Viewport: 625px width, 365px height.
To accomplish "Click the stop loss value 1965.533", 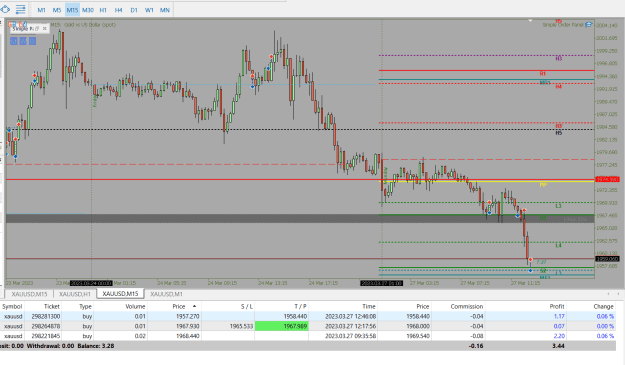I will [x=241, y=326].
